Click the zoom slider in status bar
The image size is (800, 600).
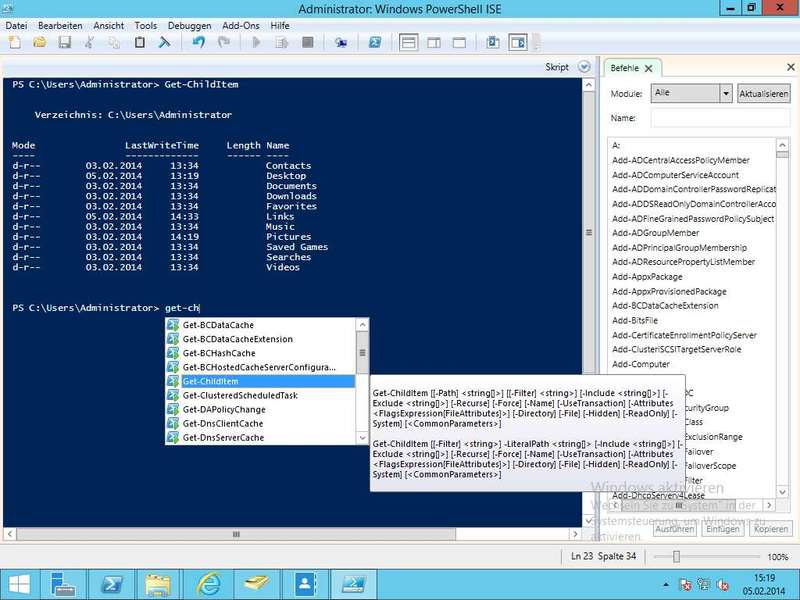tap(677, 556)
